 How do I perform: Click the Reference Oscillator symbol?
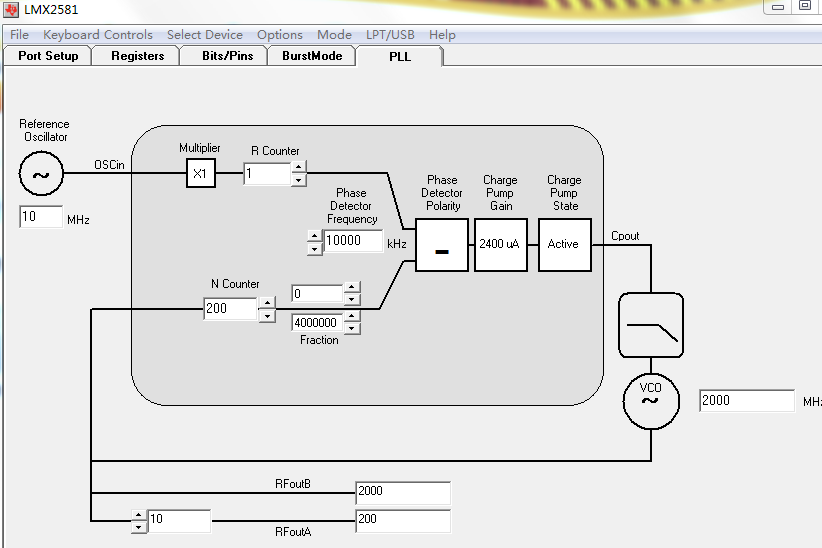(x=41, y=174)
